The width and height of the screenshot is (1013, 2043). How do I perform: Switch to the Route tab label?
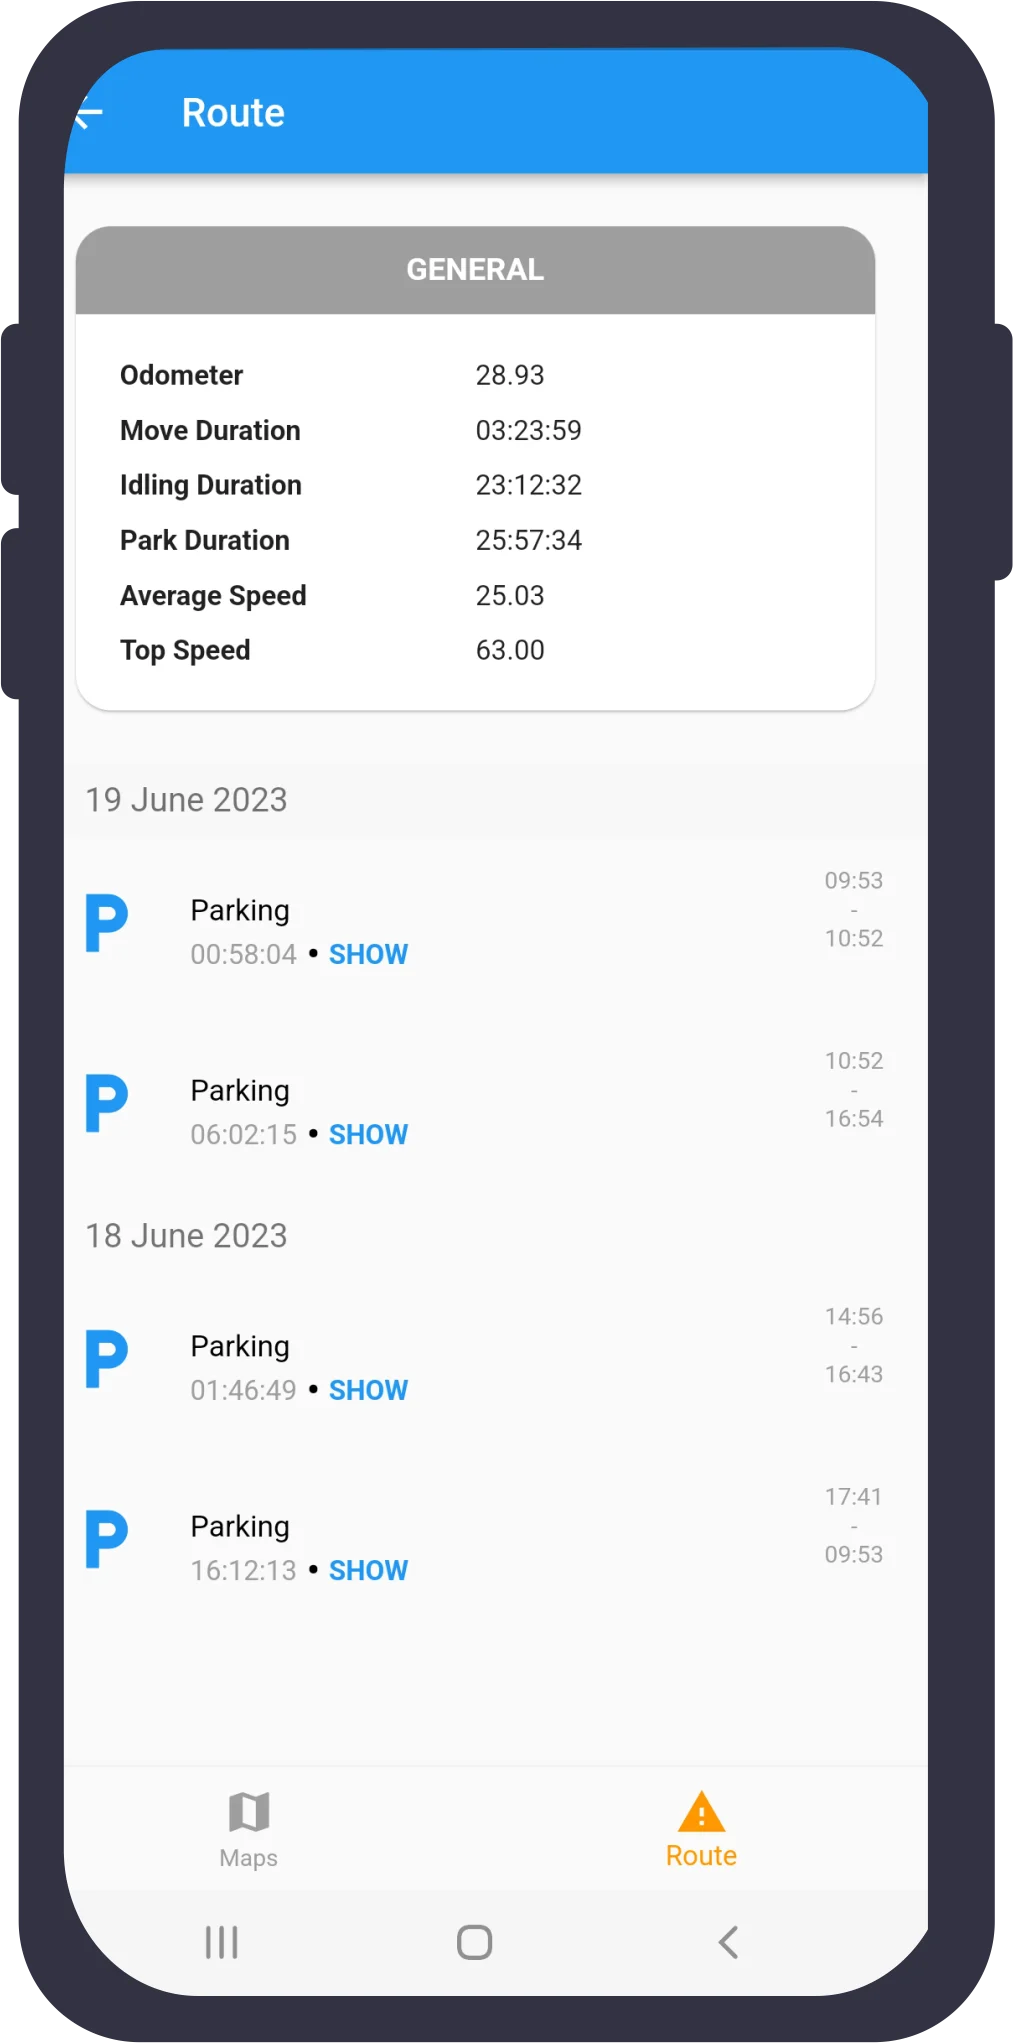tap(701, 1856)
